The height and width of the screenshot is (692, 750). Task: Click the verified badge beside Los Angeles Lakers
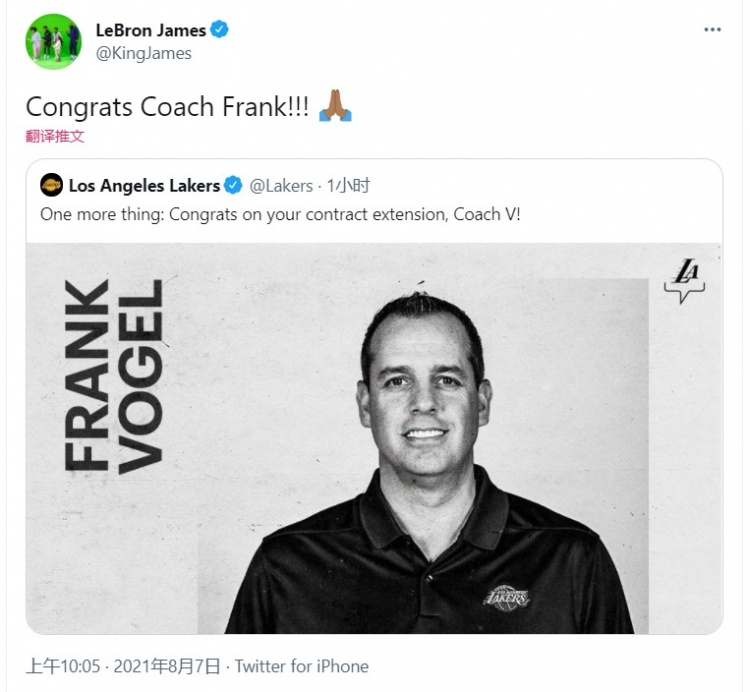point(233,186)
